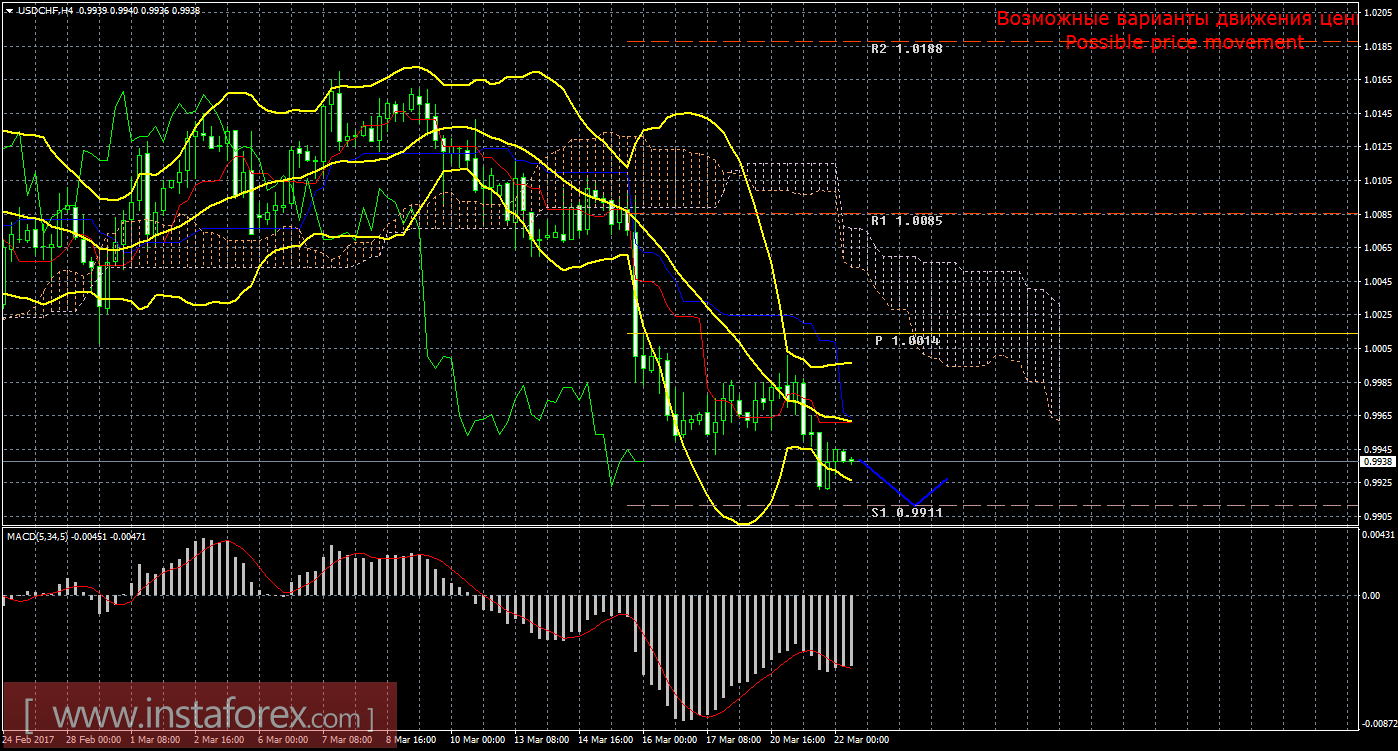Select the R1 1.0085 resistance label
1398x751 pixels.
pos(906,220)
